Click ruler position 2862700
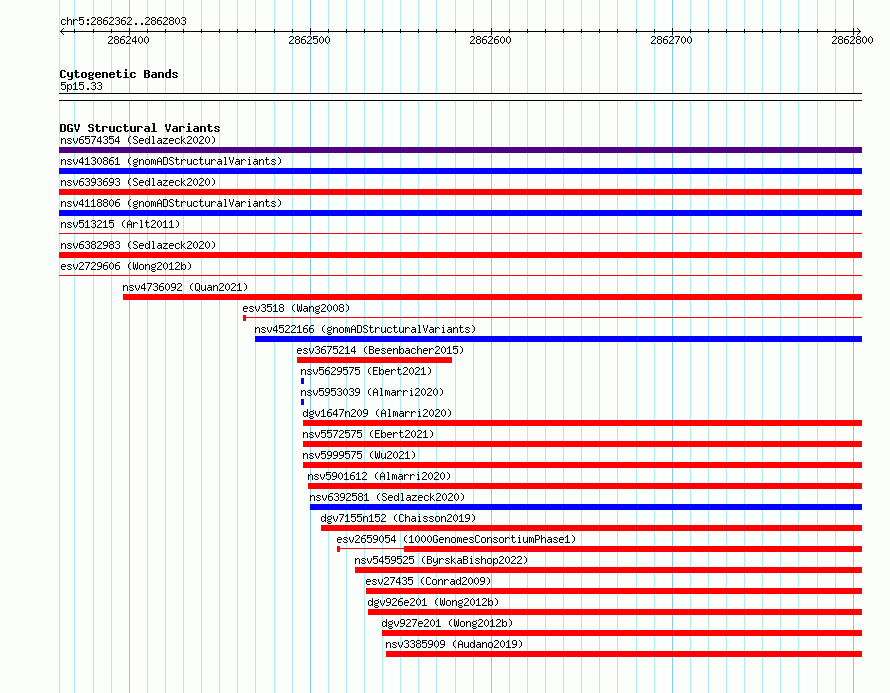The image size is (890, 693). (671, 40)
